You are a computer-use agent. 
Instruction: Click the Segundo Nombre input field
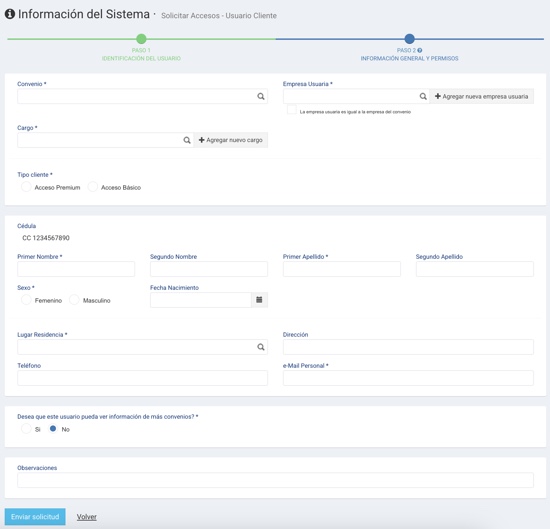coord(209,269)
